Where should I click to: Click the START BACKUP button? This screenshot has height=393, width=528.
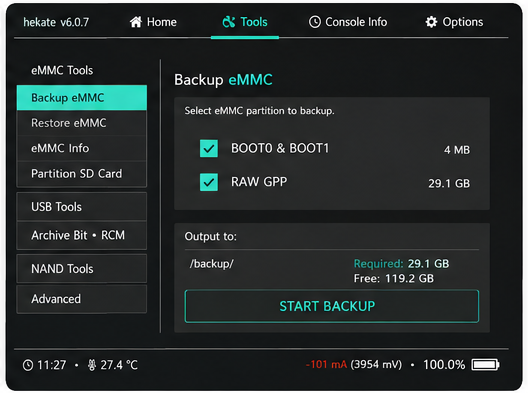(332, 306)
